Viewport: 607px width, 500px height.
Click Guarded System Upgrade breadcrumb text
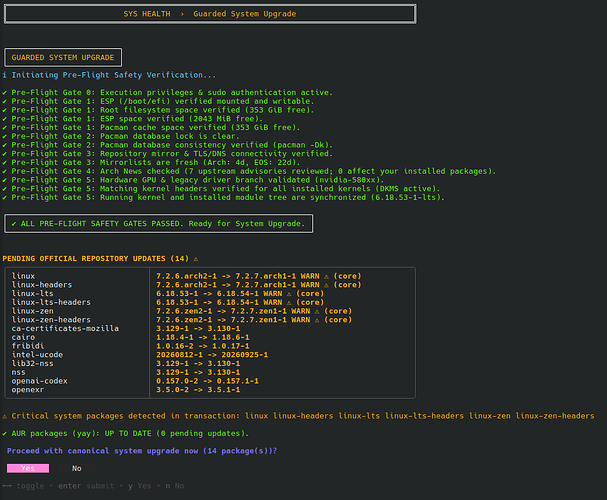coord(245,14)
